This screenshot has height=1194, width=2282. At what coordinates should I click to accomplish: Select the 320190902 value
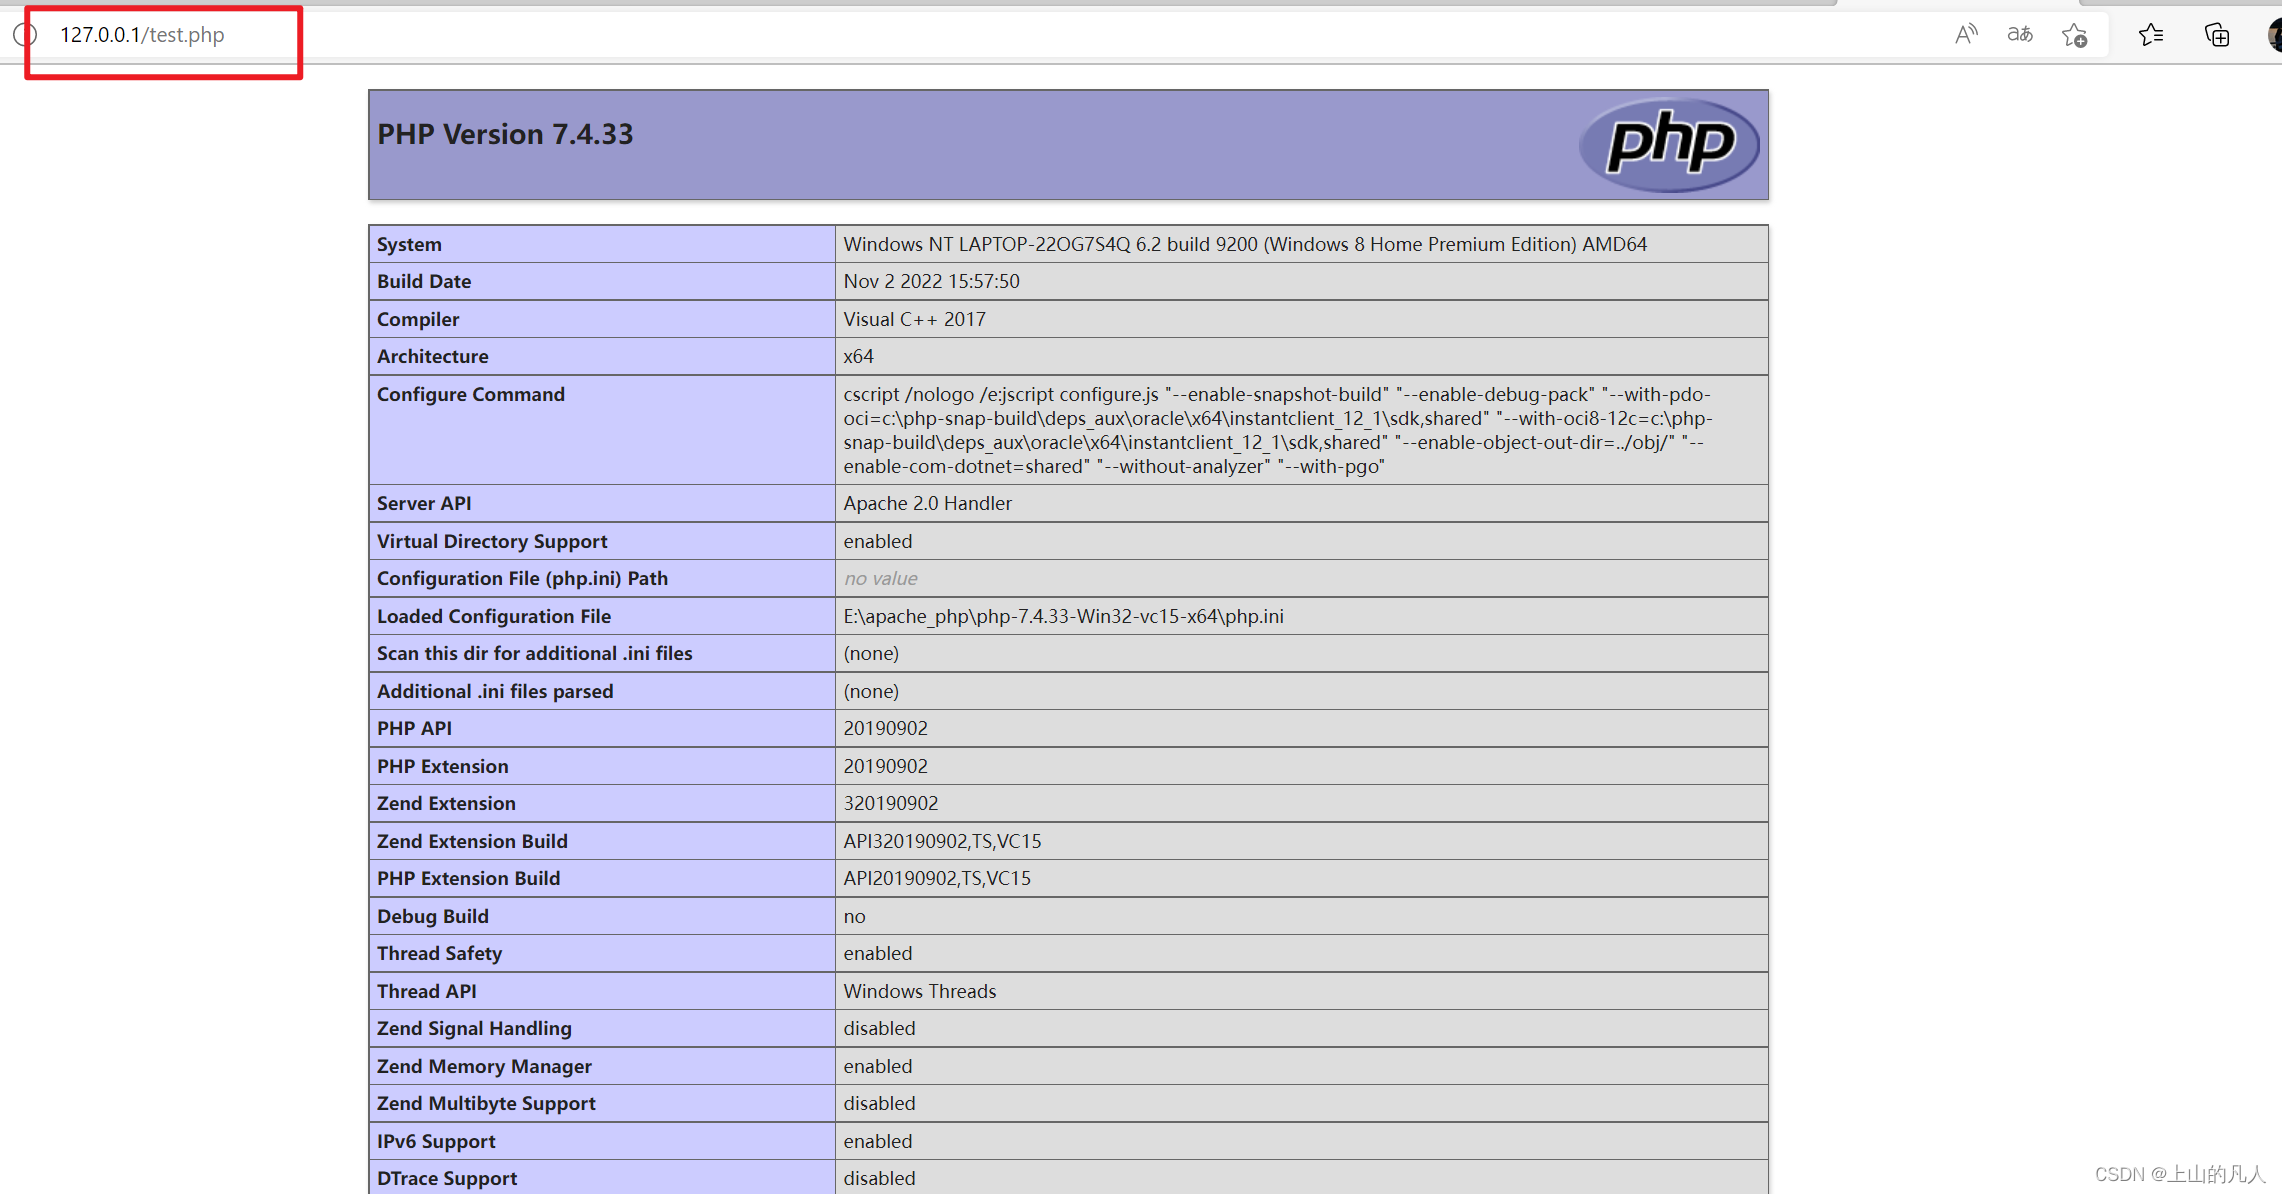coord(890,803)
